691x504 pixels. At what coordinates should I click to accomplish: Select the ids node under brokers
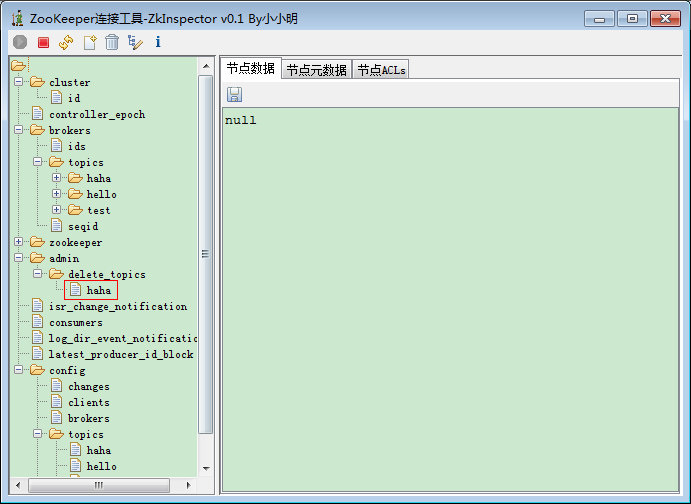(77, 146)
